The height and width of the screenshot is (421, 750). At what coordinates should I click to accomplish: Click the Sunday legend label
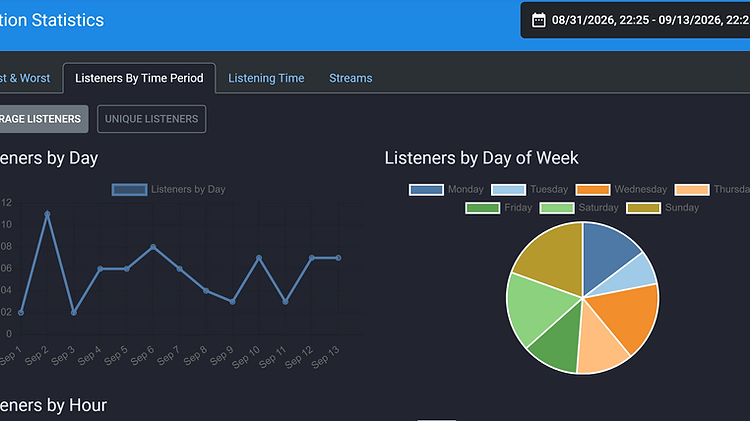682,208
